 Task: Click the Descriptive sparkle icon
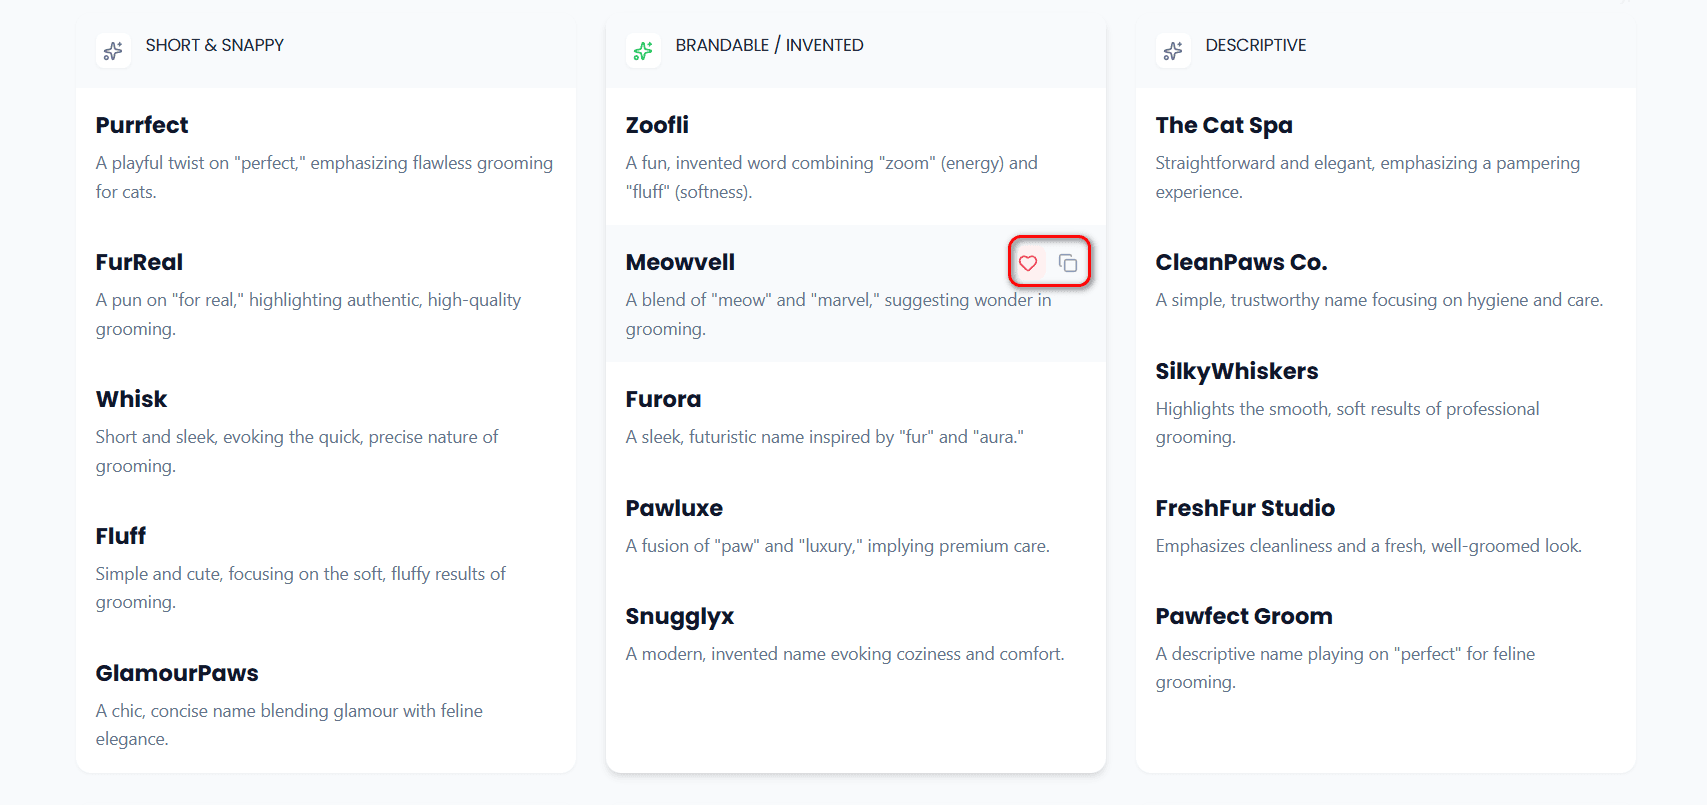[x=1173, y=50]
